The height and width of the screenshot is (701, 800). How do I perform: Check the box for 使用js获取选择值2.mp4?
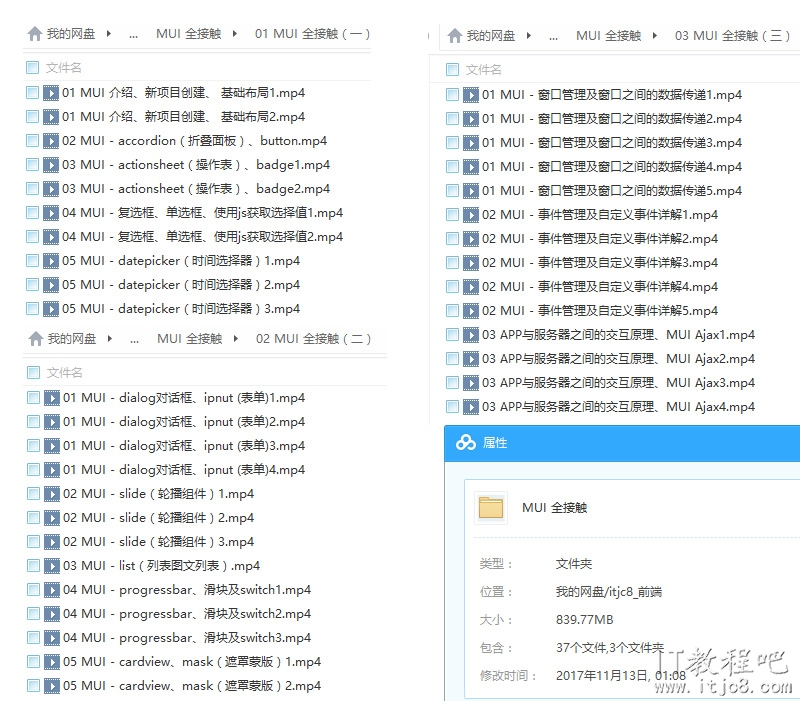[33, 236]
